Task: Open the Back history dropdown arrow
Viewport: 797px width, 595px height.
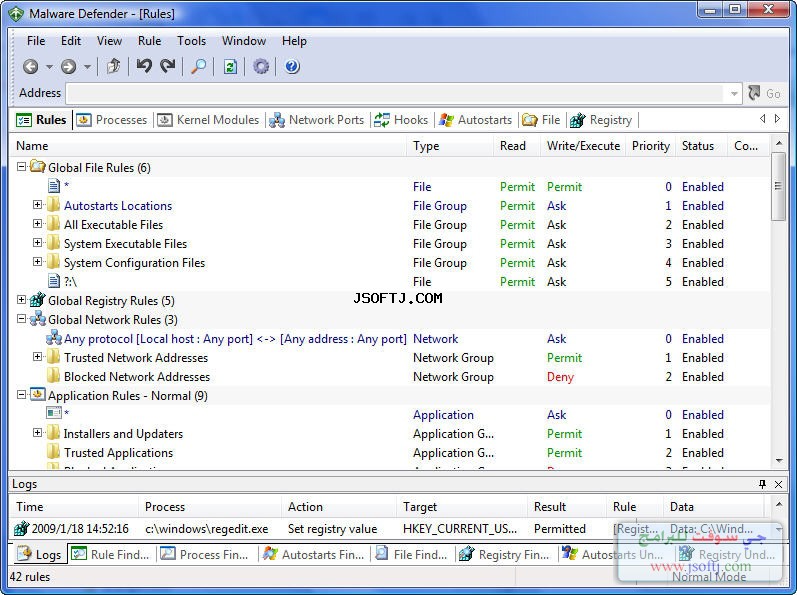Action: [x=49, y=67]
